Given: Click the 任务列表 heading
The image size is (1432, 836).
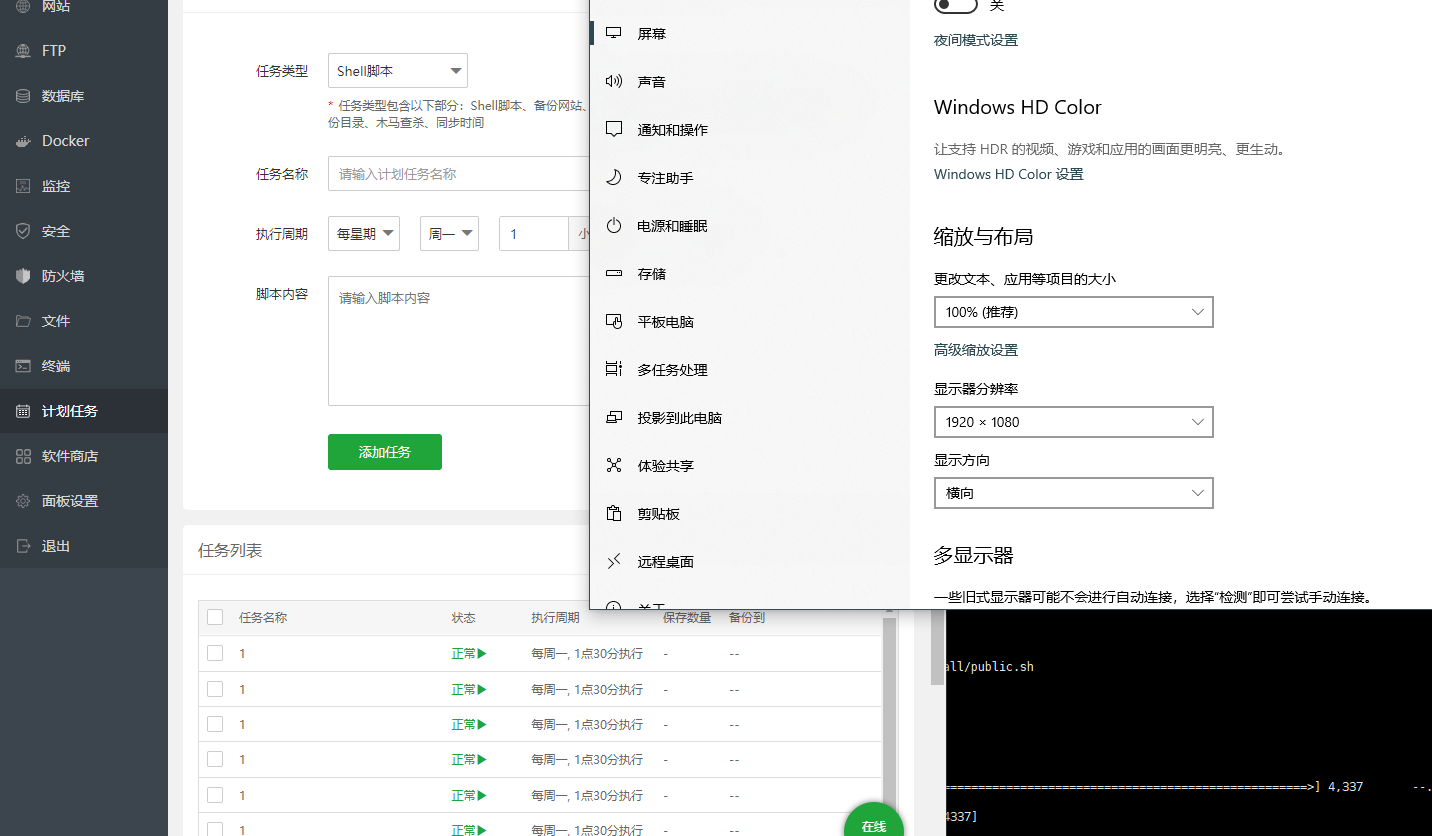Looking at the screenshot, I should (230, 551).
